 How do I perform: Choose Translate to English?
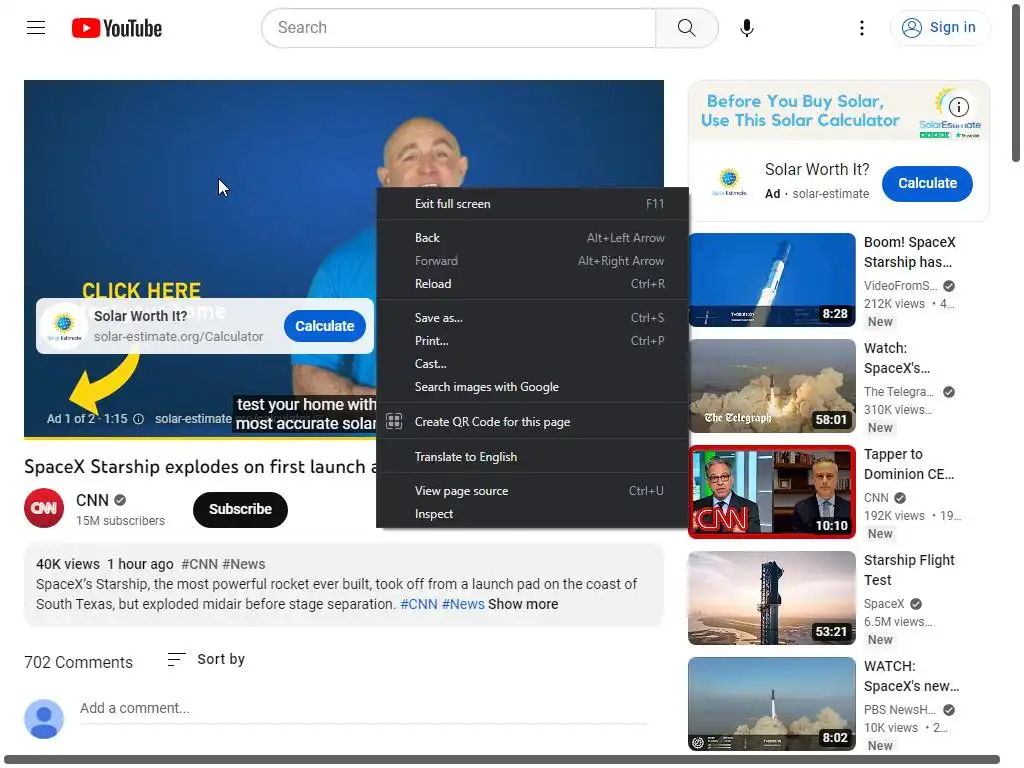pos(532,456)
